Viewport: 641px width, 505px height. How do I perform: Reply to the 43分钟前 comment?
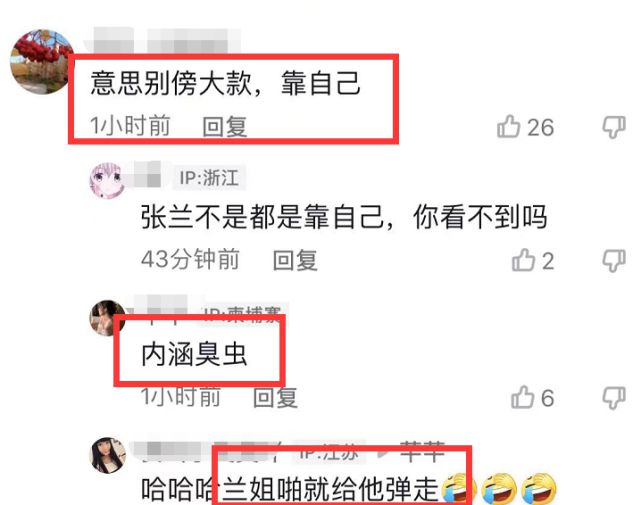295,260
